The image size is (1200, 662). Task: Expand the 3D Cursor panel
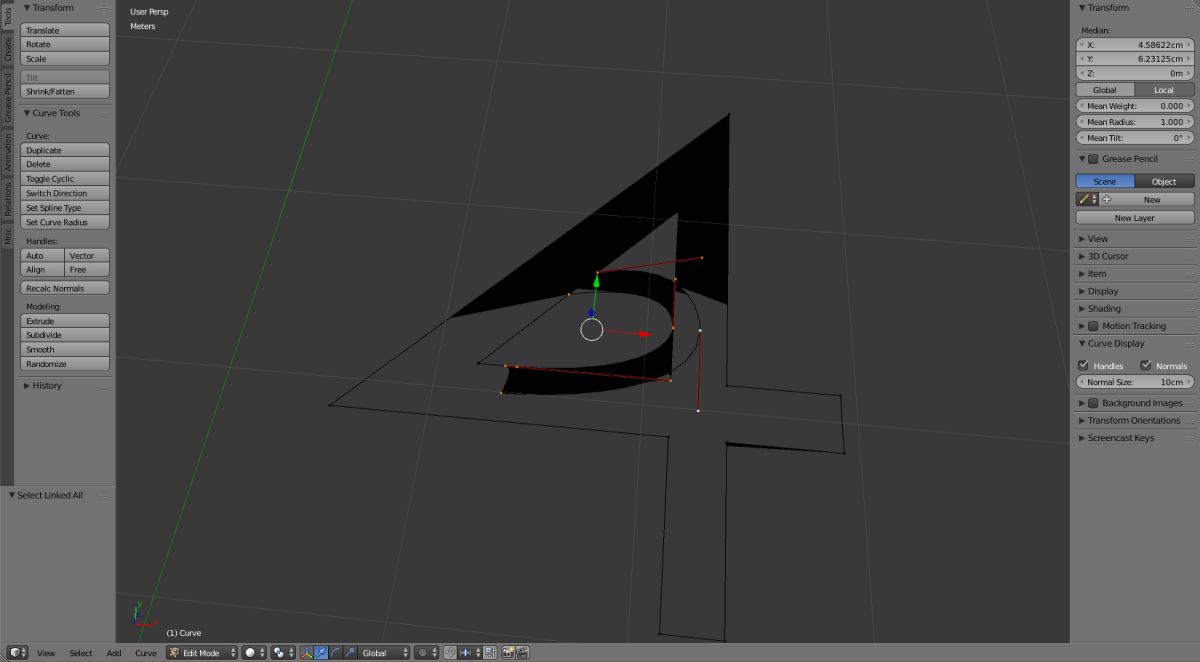pos(1108,256)
